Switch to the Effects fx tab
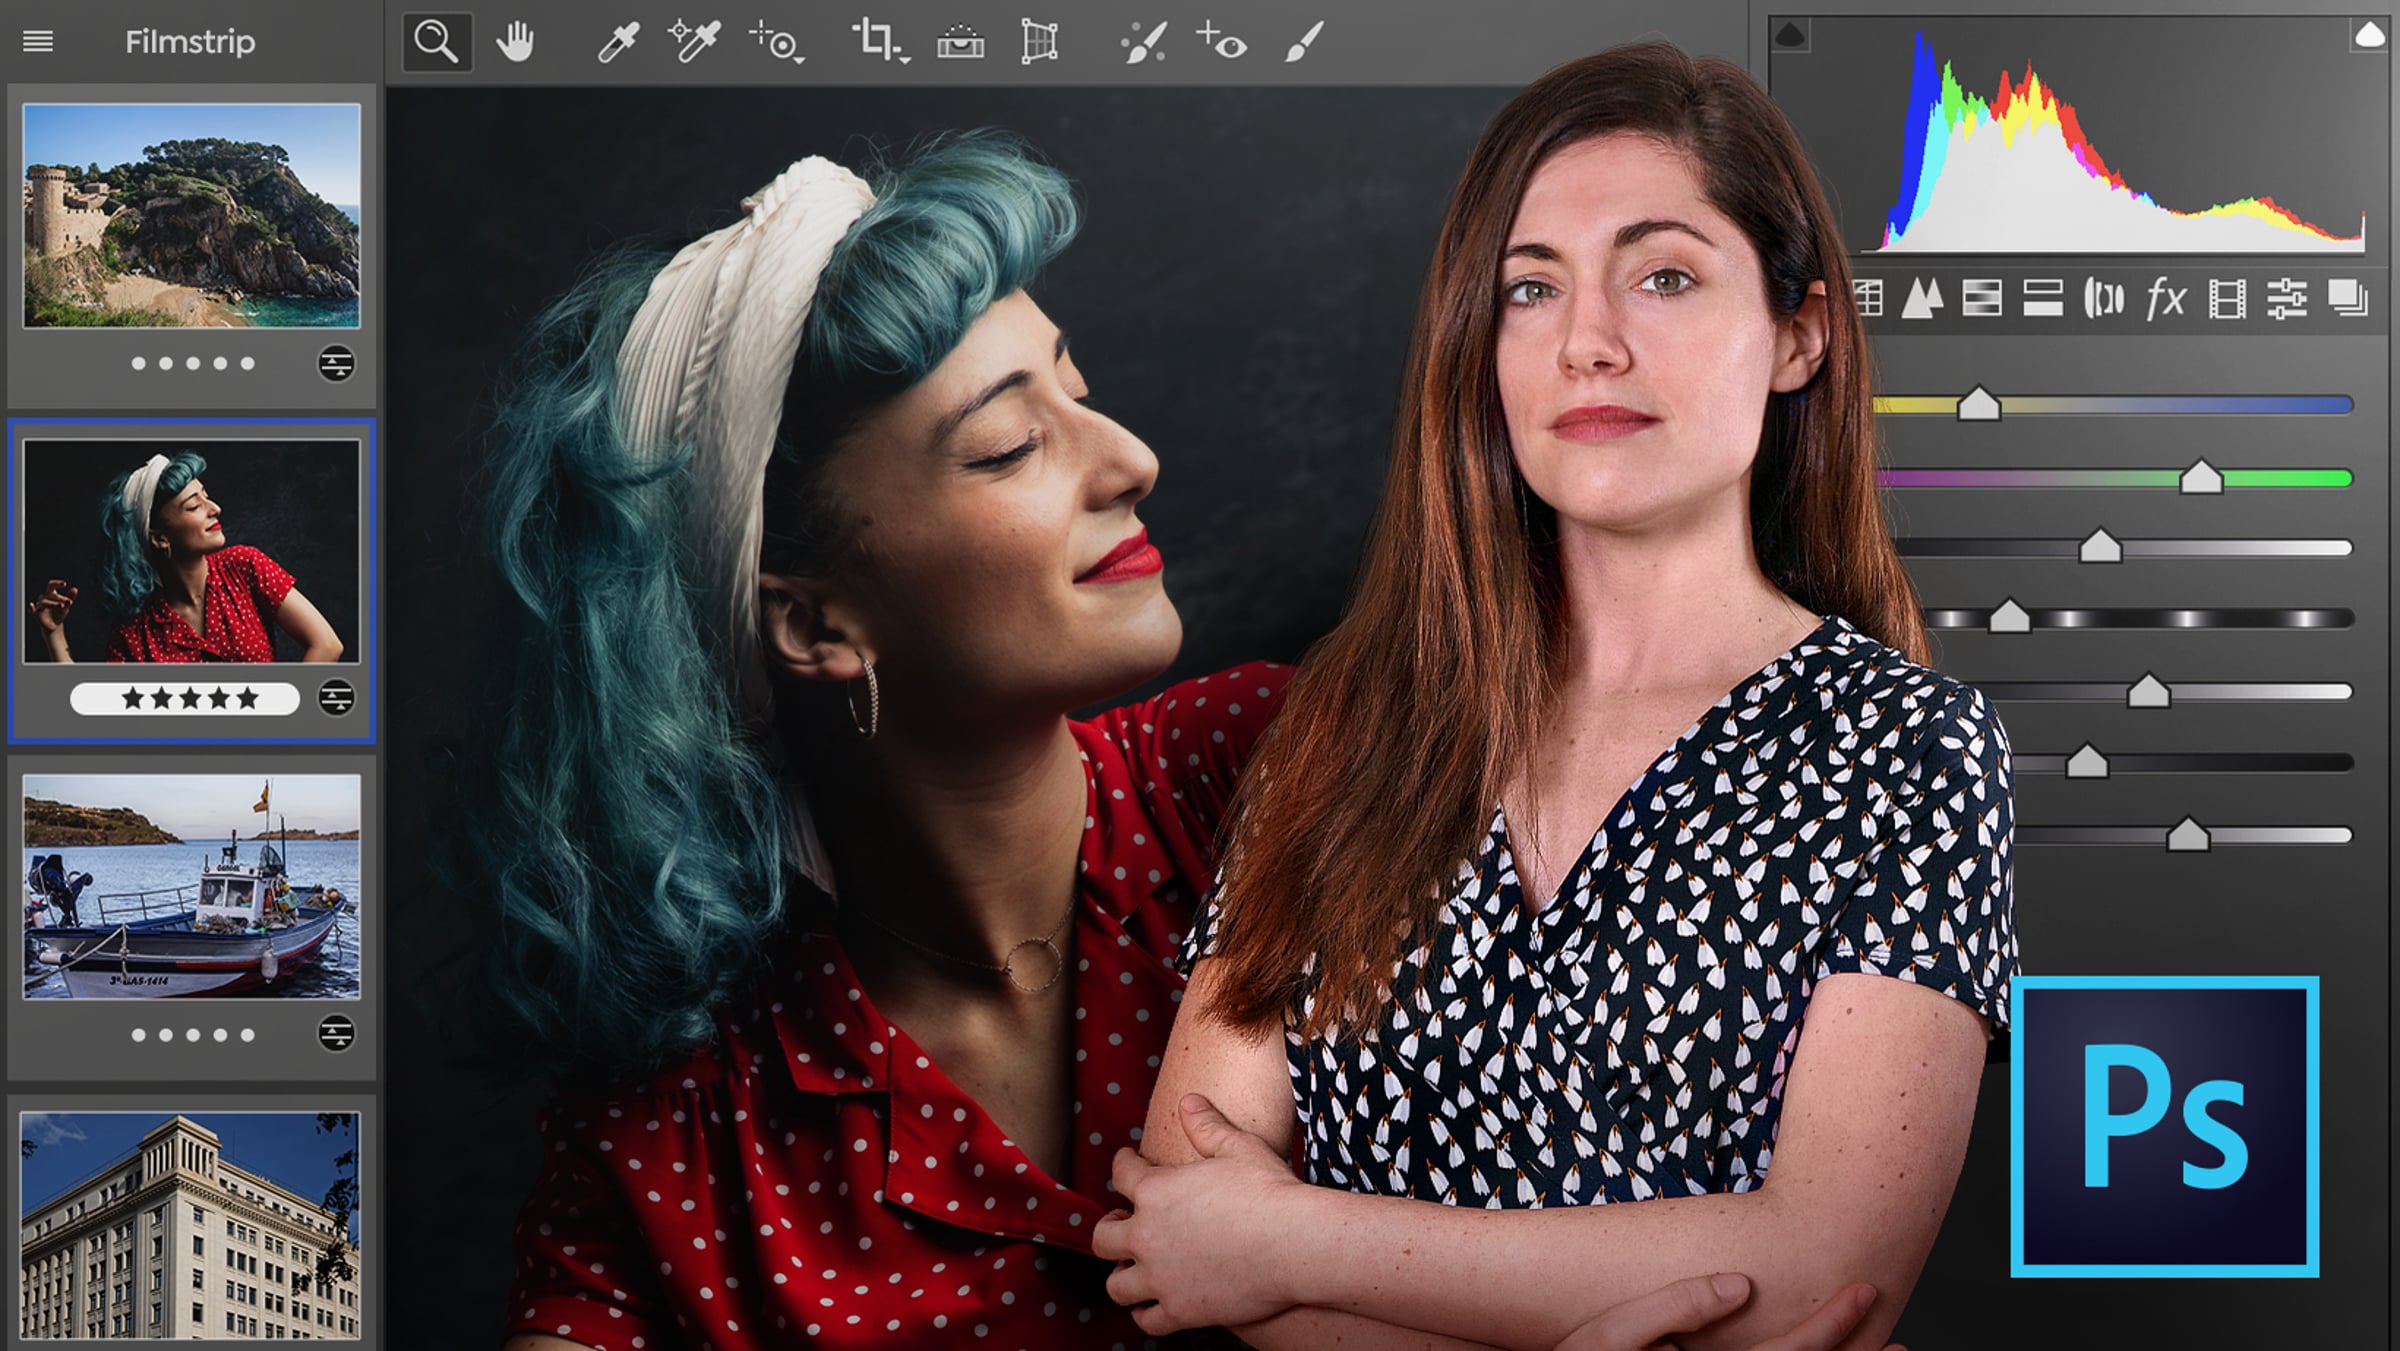The height and width of the screenshot is (1351, 2400). pos(2165,299)
